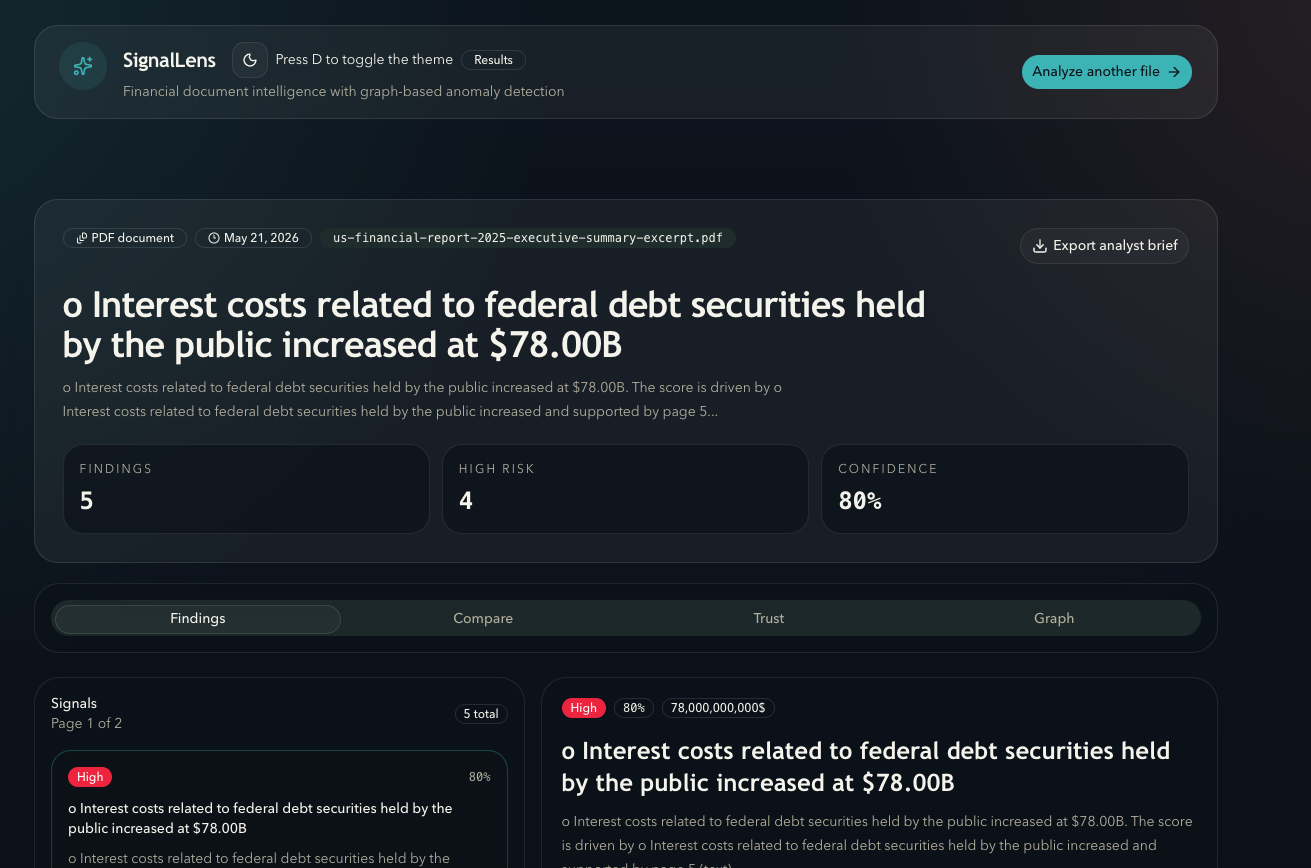Open the Graph tab
This screenshot has height=868, width=1311.
click(1054, 619)
